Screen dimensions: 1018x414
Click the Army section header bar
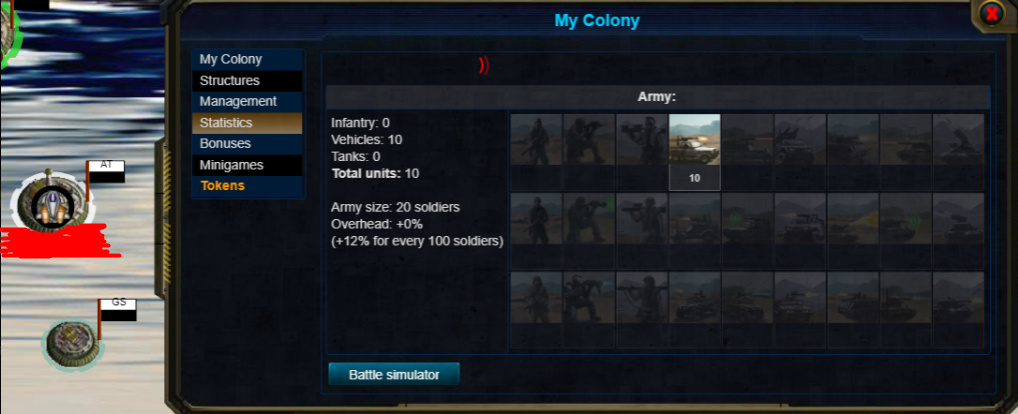pyautogui.click(x=658, y=97)
